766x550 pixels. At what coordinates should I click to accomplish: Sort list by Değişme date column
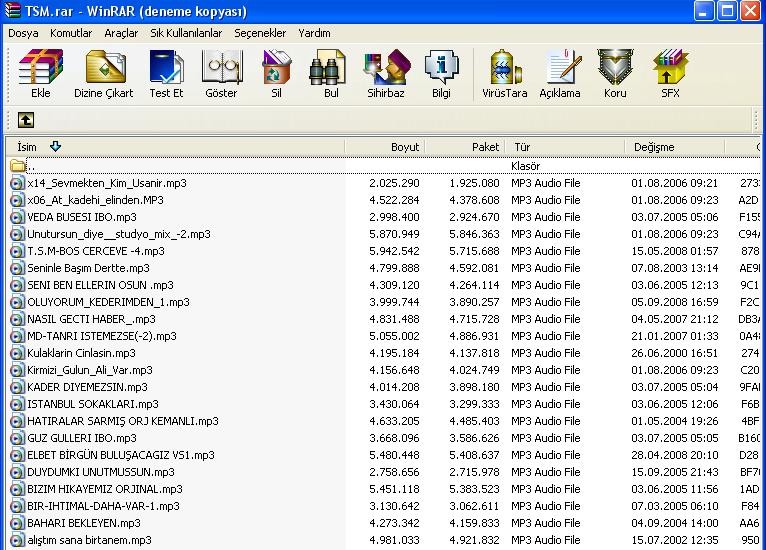tap(654, 147)
